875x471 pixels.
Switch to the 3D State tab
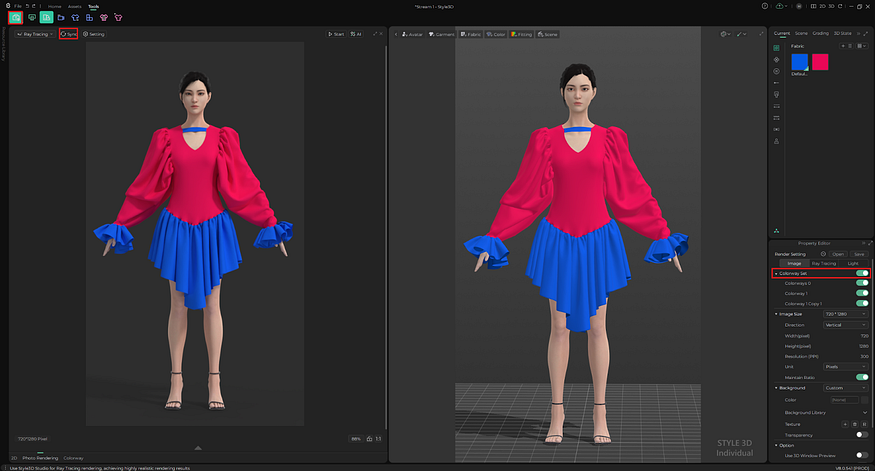point(843,33)
